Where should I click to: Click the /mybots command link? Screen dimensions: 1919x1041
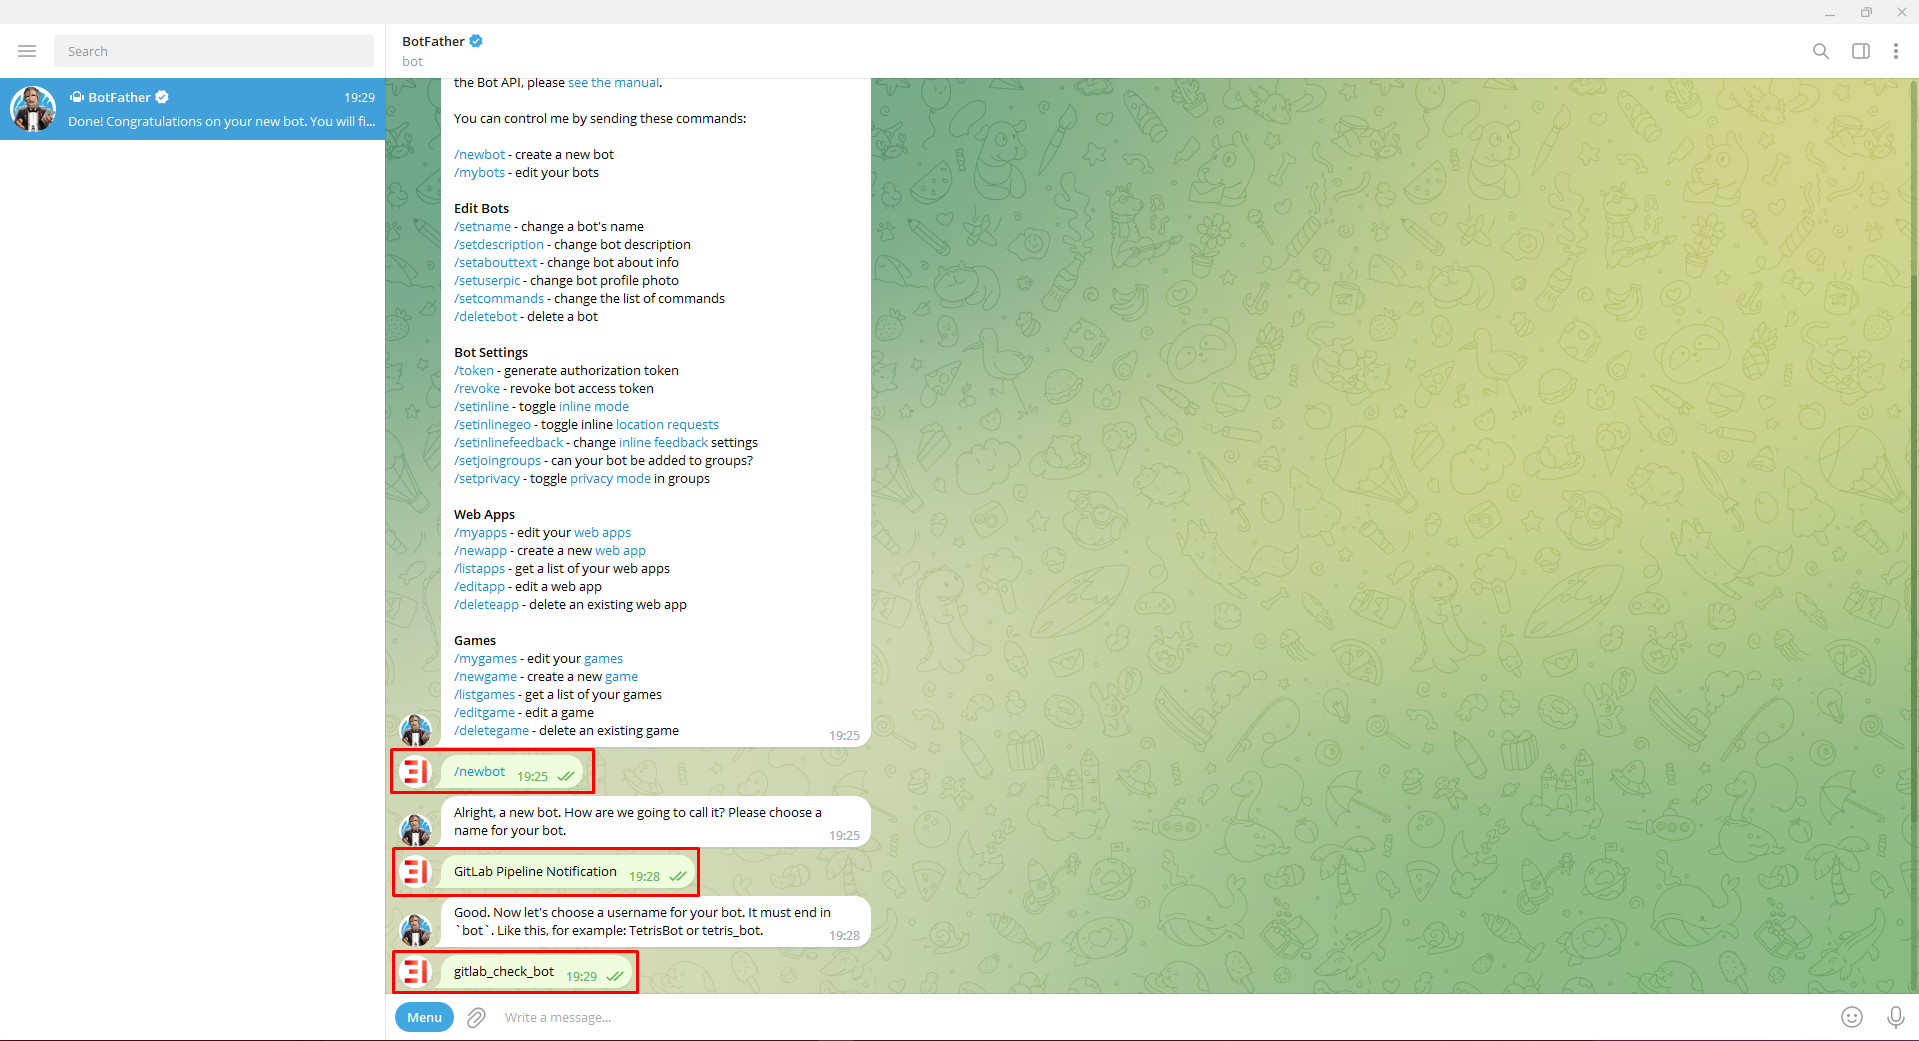pyautogui.click(x=479, y=172)
